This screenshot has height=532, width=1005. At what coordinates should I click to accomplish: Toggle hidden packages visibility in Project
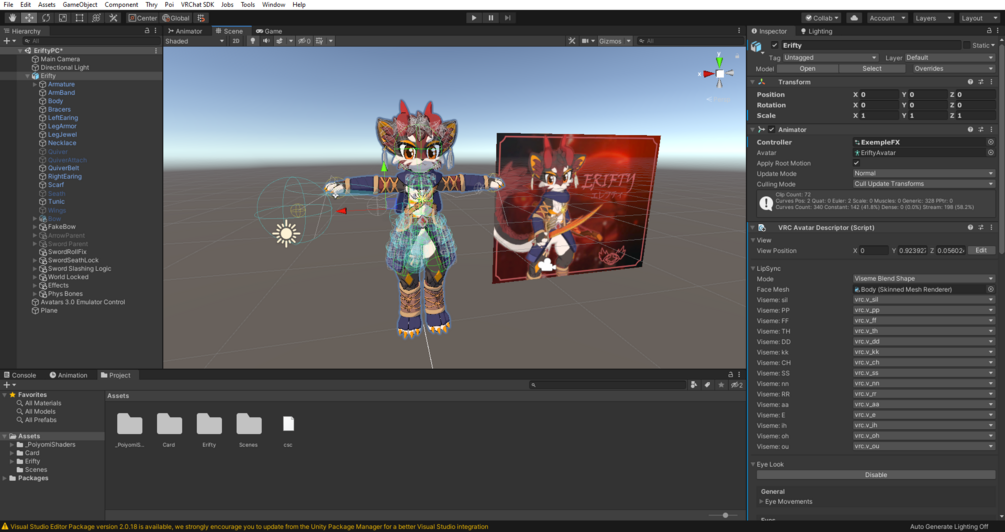736,385
